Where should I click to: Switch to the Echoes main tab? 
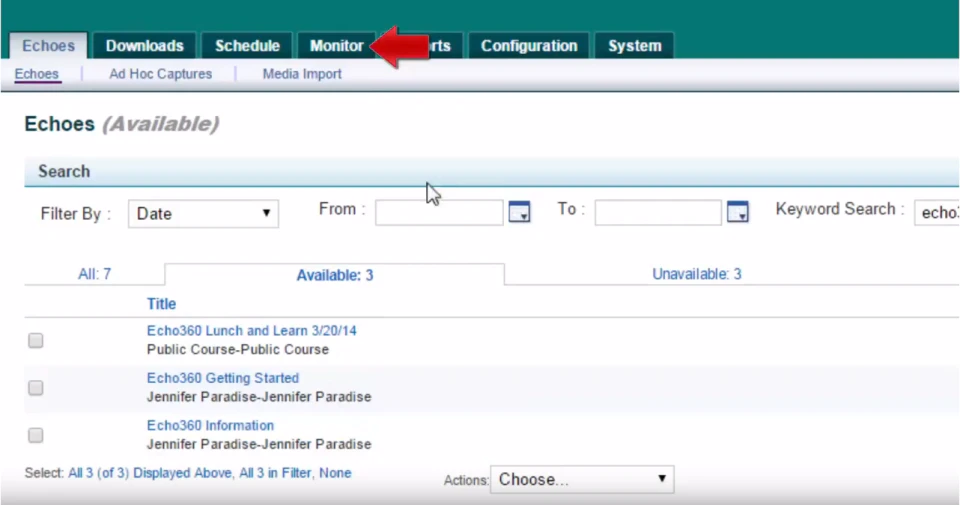(x=48, y=46)
